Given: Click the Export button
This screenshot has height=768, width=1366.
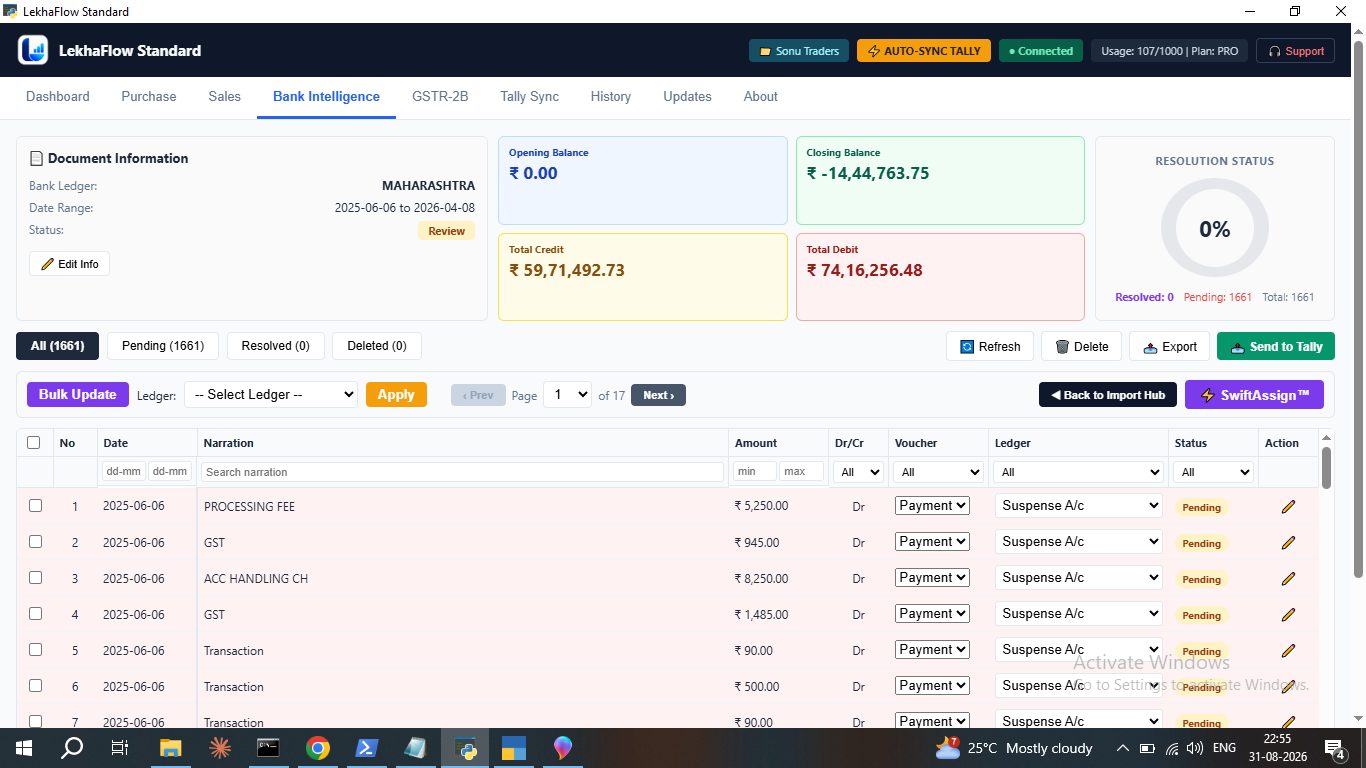Looking at the screenshot, I should [x=1169, y=347].
